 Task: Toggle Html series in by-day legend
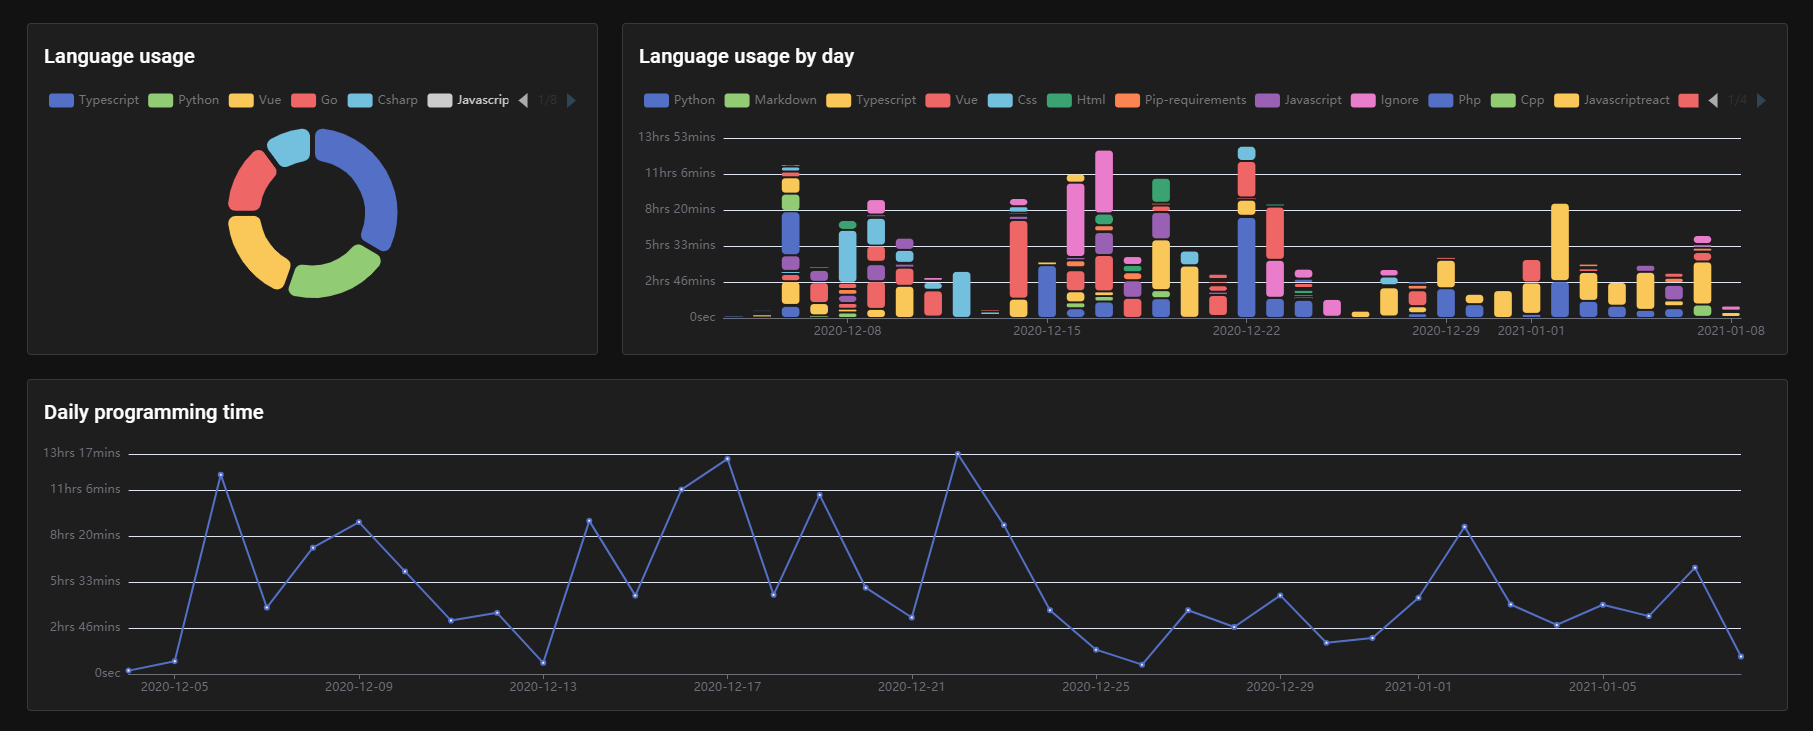(1076, 100)
